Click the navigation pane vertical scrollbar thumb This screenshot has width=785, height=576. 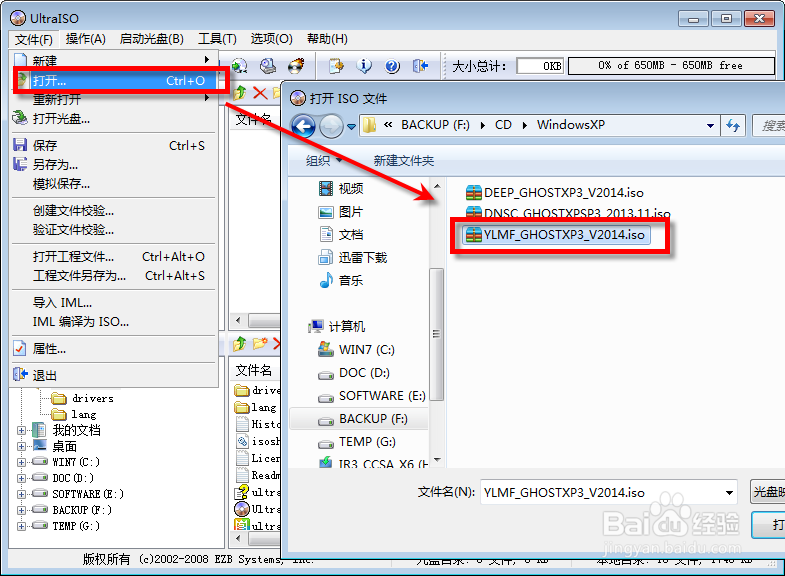[x=437, y=334]
